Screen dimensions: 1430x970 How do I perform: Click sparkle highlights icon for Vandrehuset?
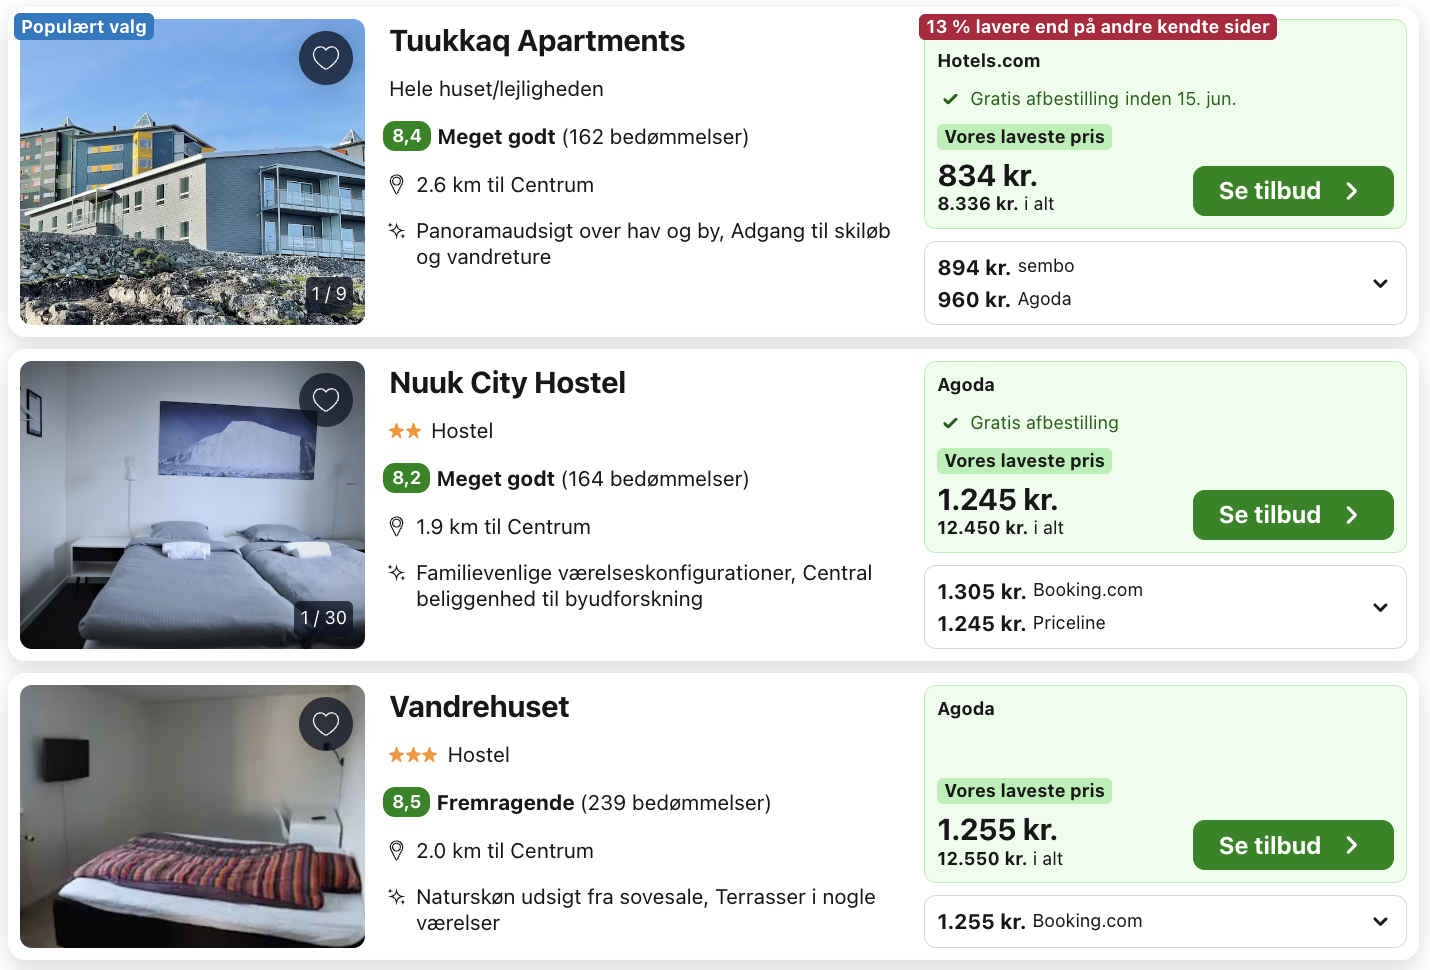(x=397, y=898)
